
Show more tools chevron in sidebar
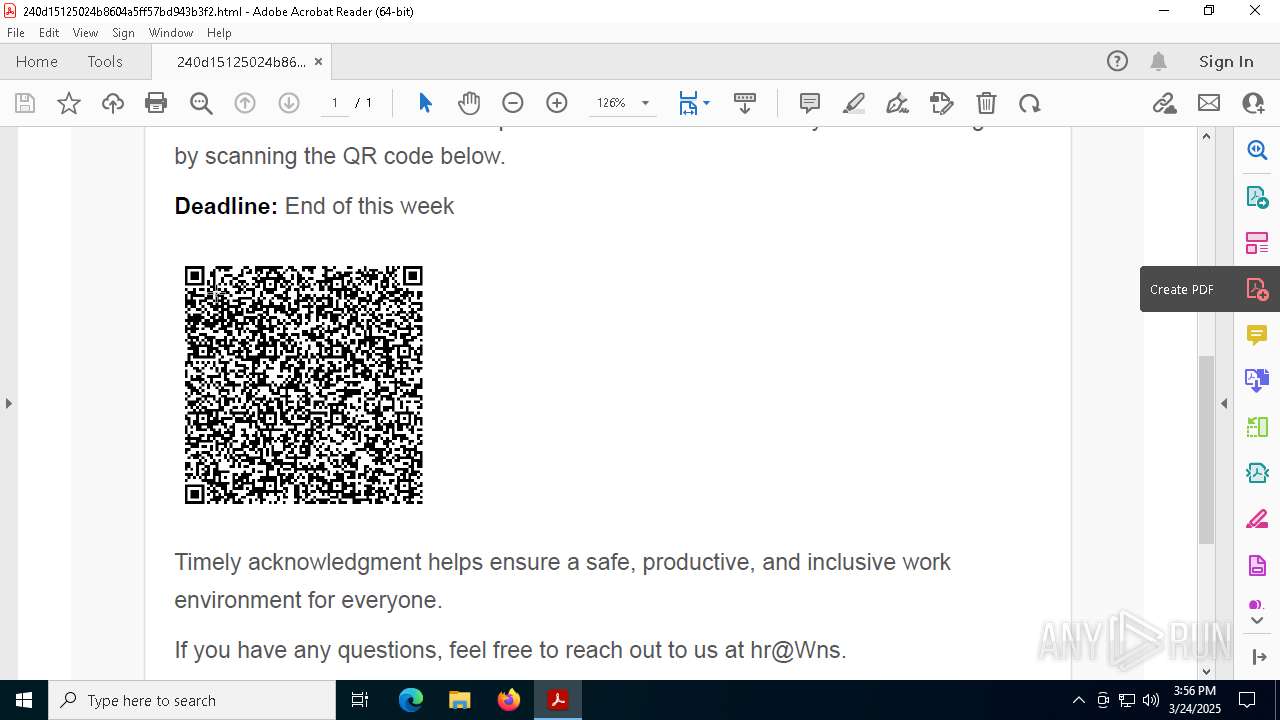[x=1257, y=621]
